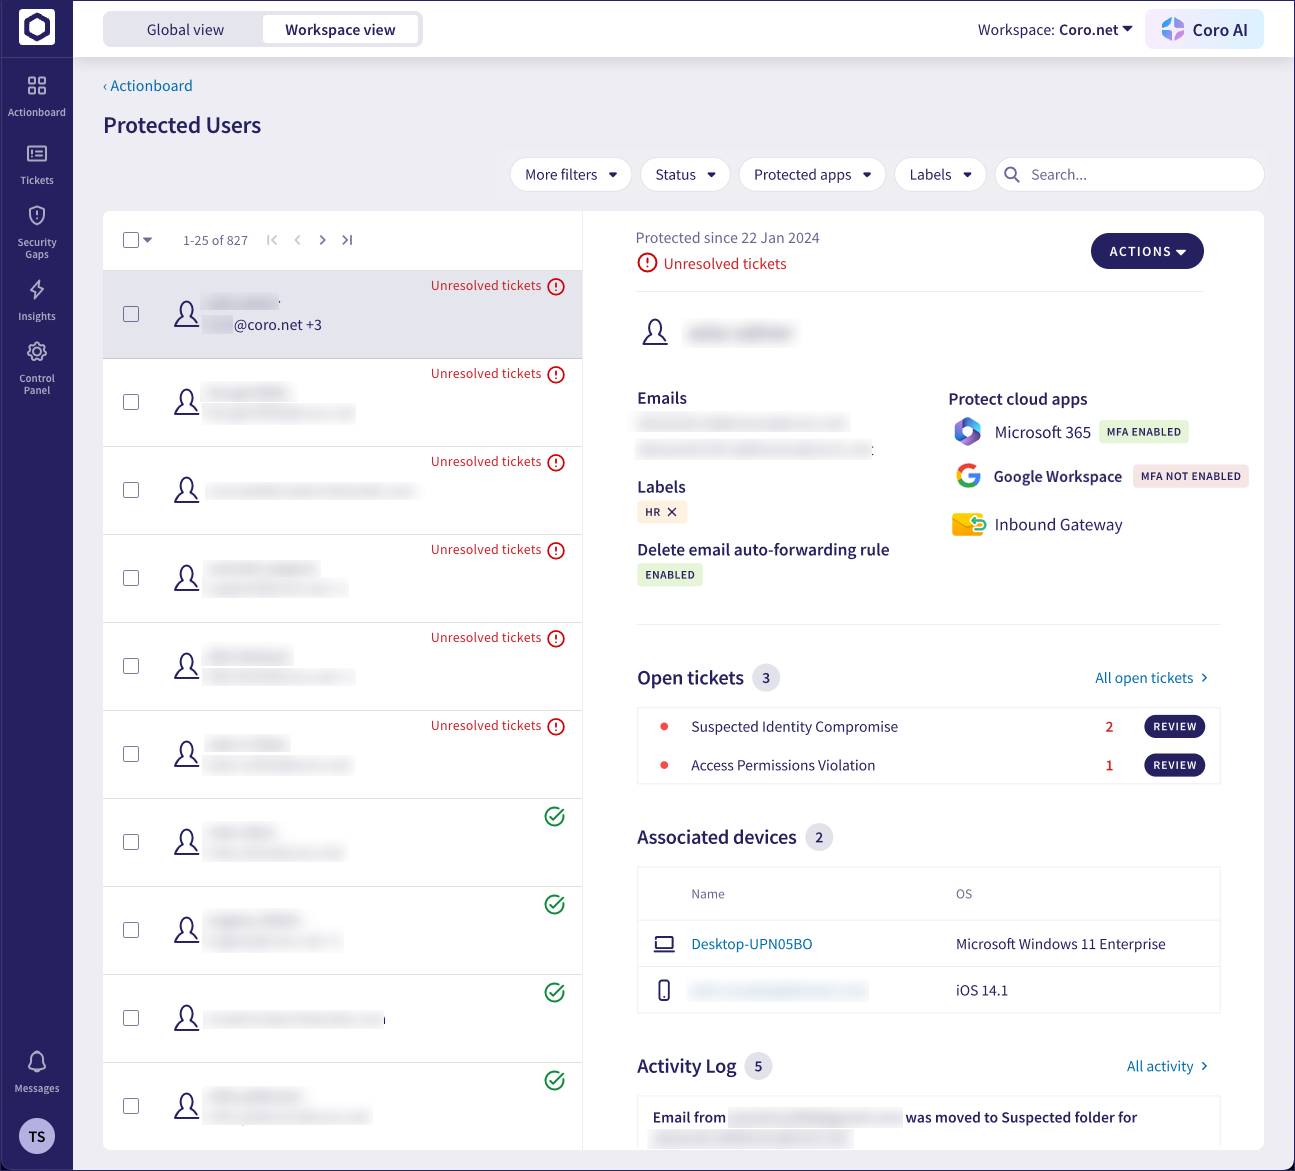Check the second user row checkbox
This screenshot has height=1171, width=1295.
[131, 401]
